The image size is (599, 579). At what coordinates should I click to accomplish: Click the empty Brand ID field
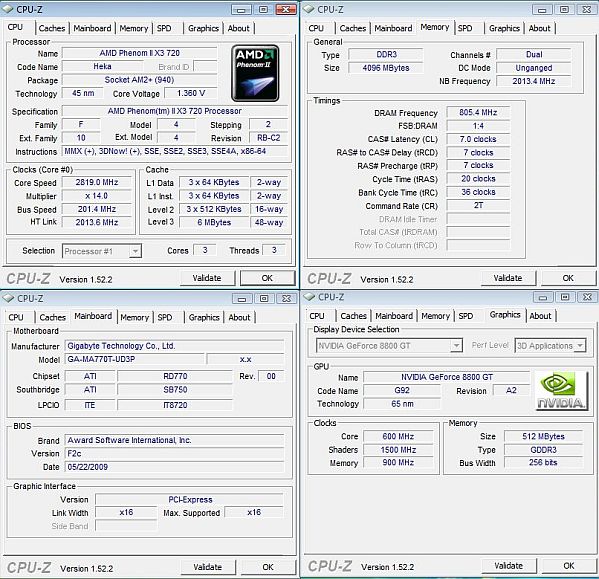click(205, 67)
